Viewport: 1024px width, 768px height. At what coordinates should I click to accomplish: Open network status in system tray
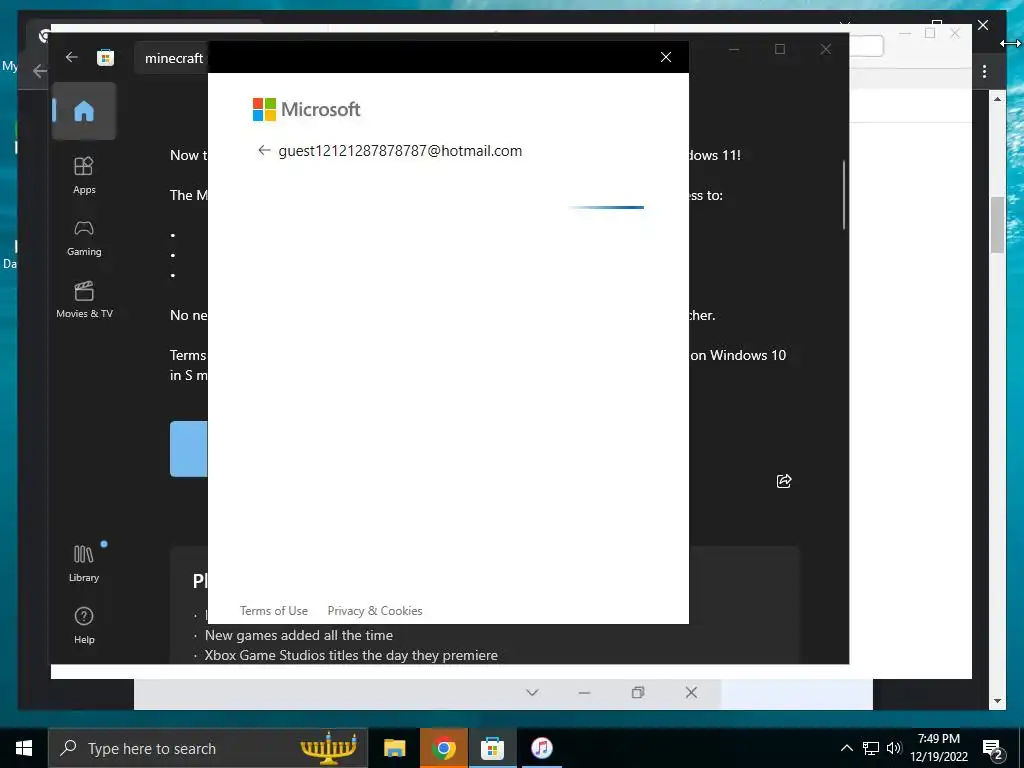871,748
